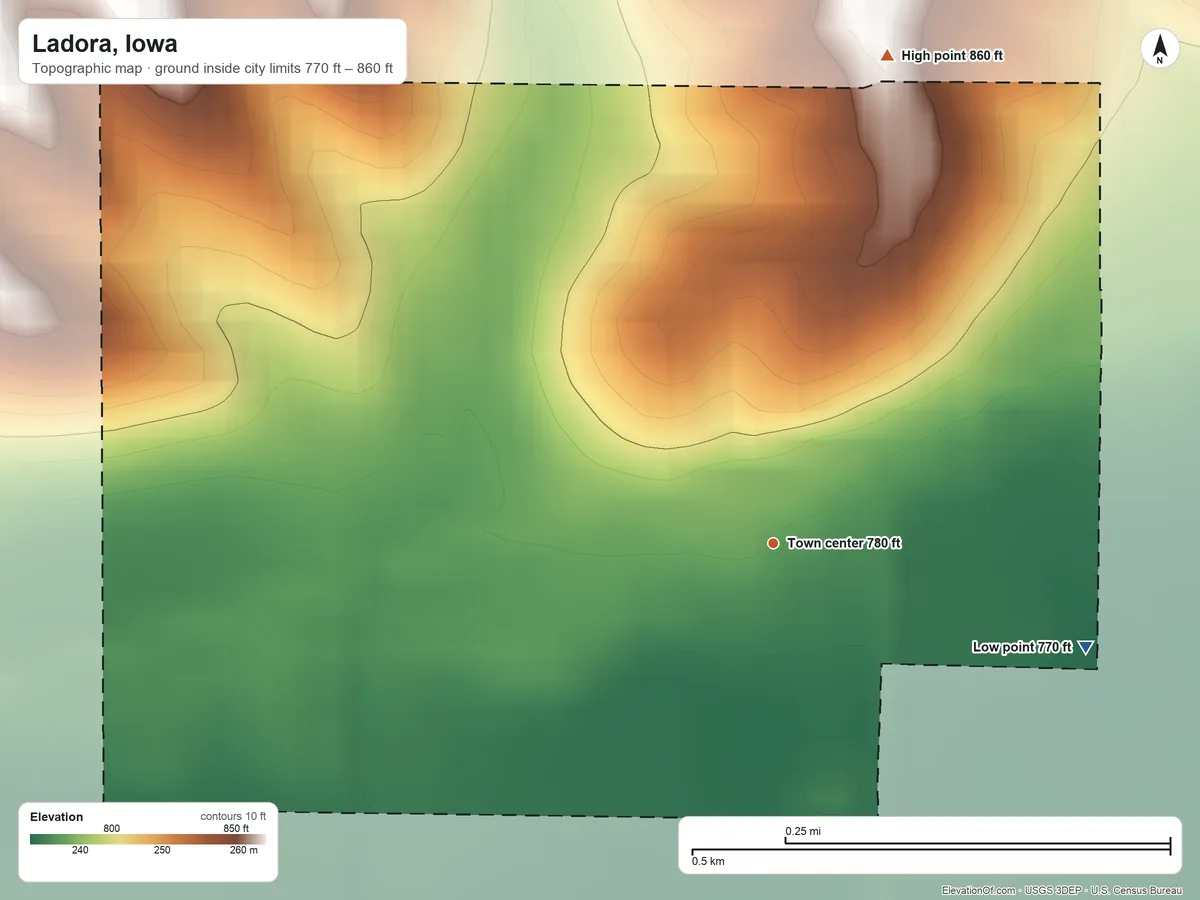Click the town center red dot marker

click(773, 543)
